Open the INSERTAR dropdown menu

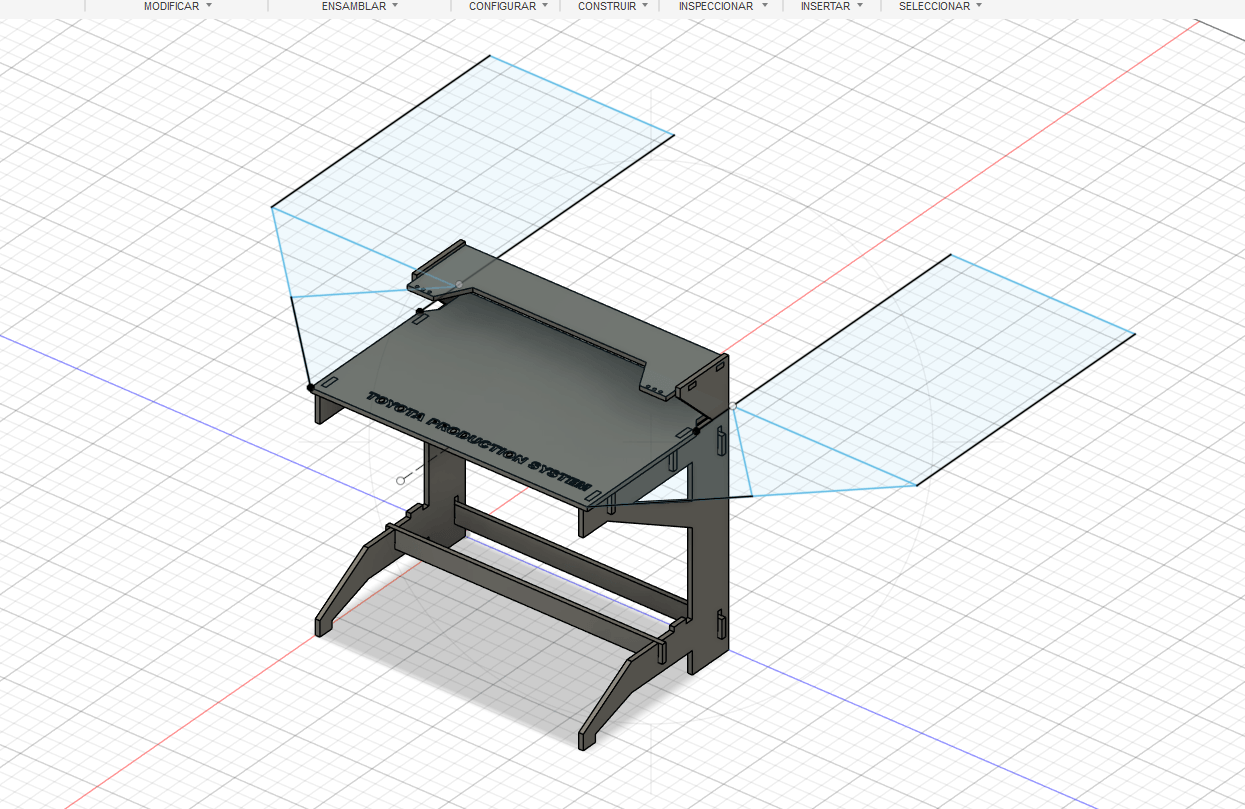[x=831, y=6]
